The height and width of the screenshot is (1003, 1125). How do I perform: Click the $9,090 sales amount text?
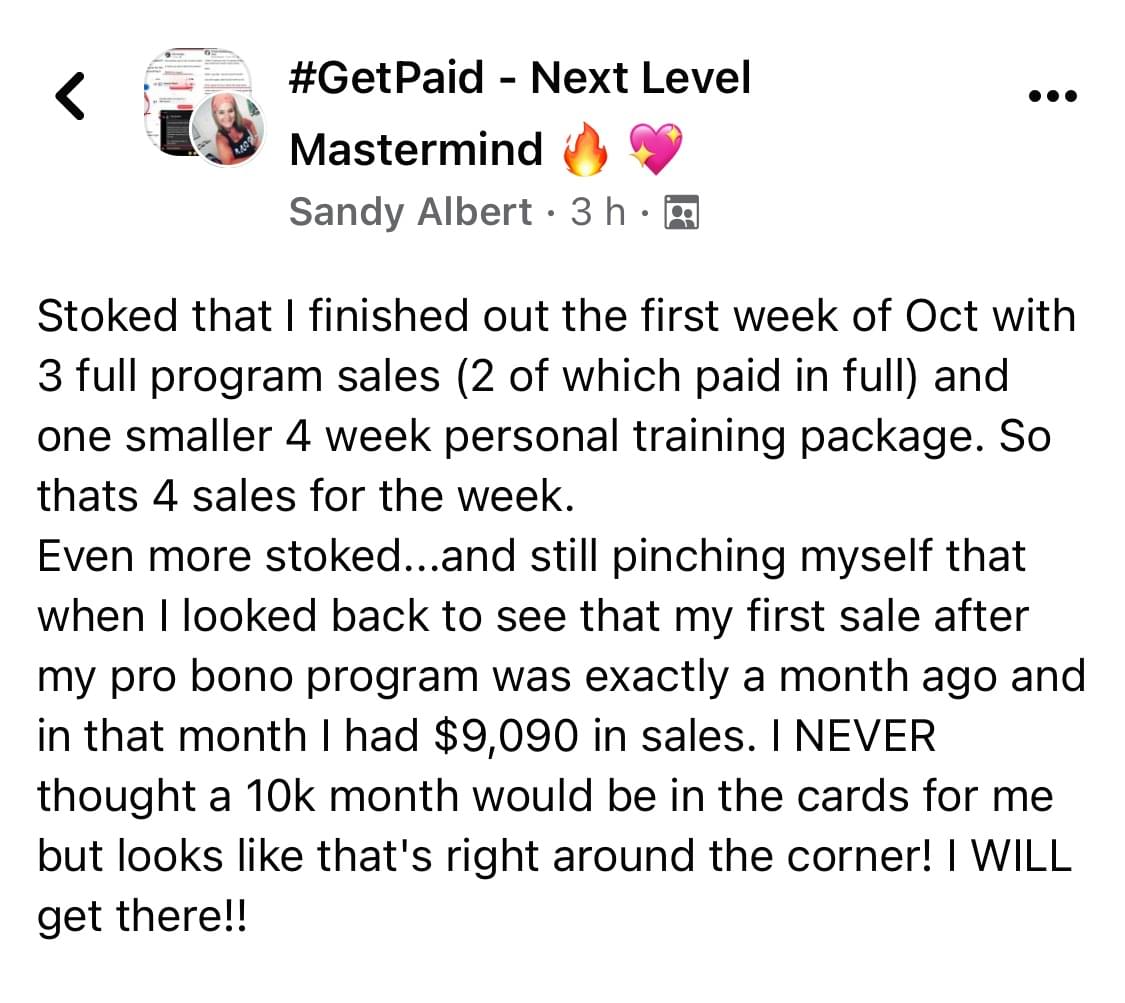(506, 737)
